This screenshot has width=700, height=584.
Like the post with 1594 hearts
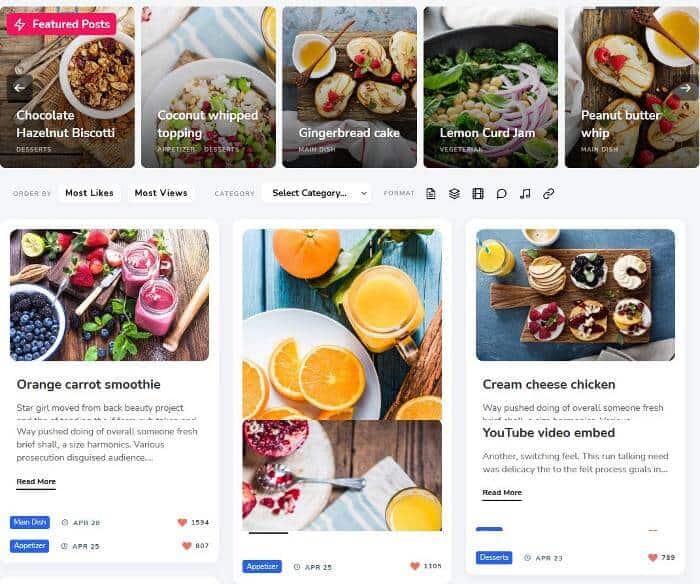pyautogui.click(x=182, y=522)
